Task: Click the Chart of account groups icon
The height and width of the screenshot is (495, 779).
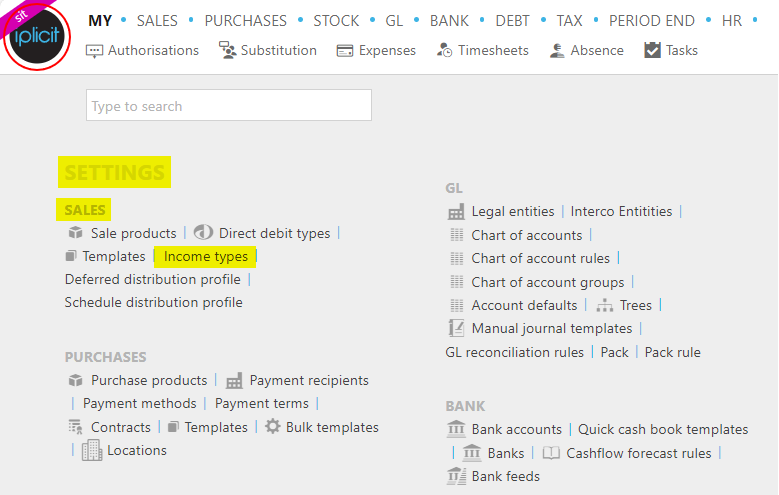Action: click(x=457, y=282)
